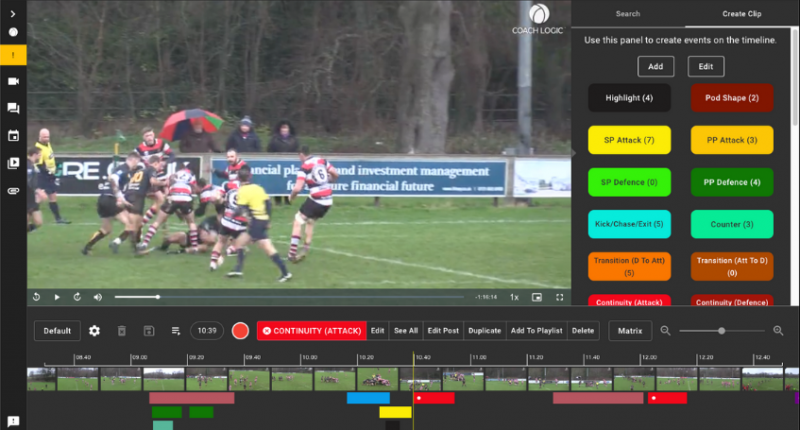800x430 pixels.
Task: Switch to the Search tab
Action: [628, 14]
